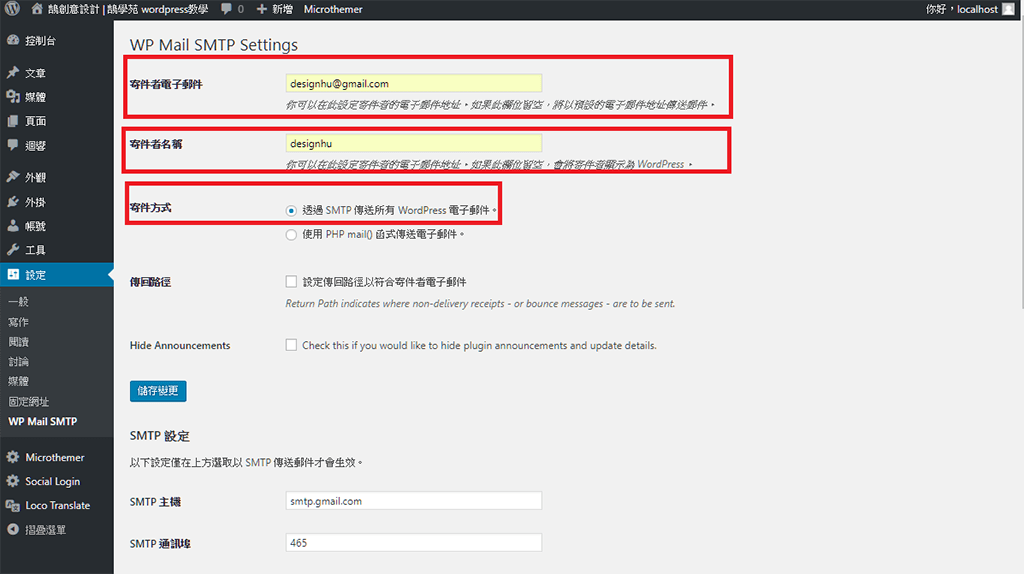Open the 外掛 menu item

coord(57,202)
